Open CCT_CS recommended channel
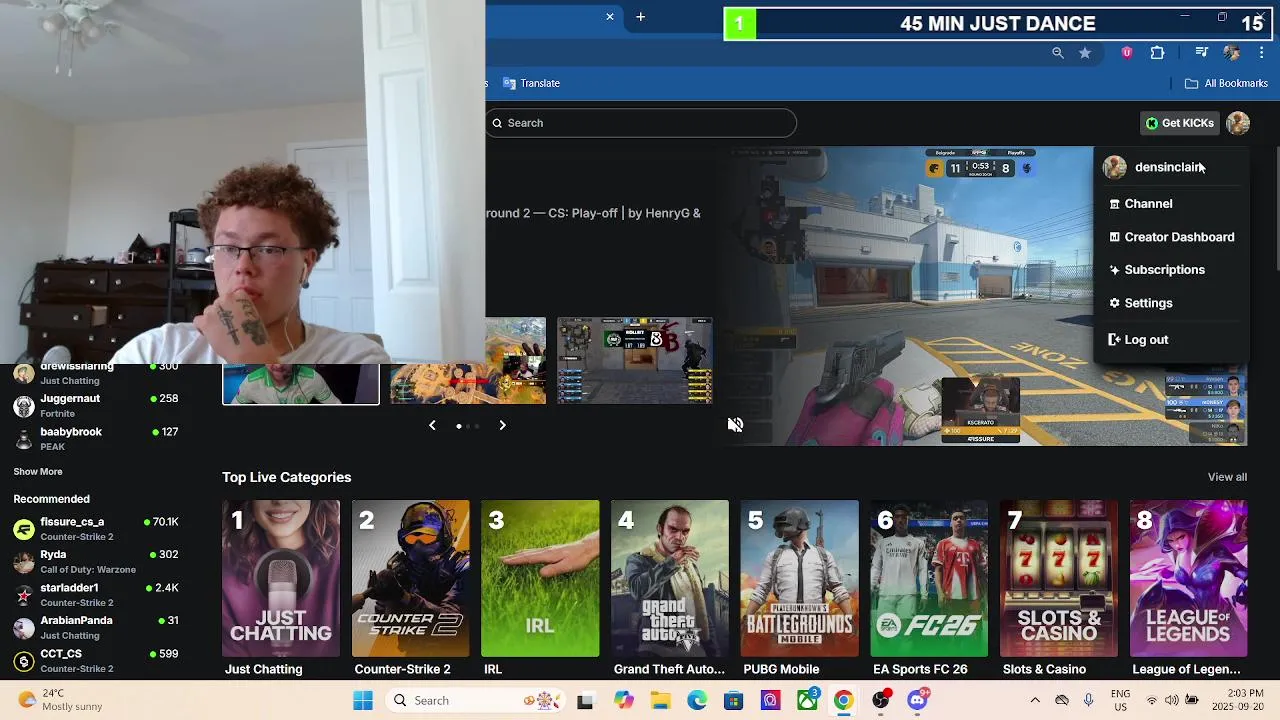 [96, 660]
